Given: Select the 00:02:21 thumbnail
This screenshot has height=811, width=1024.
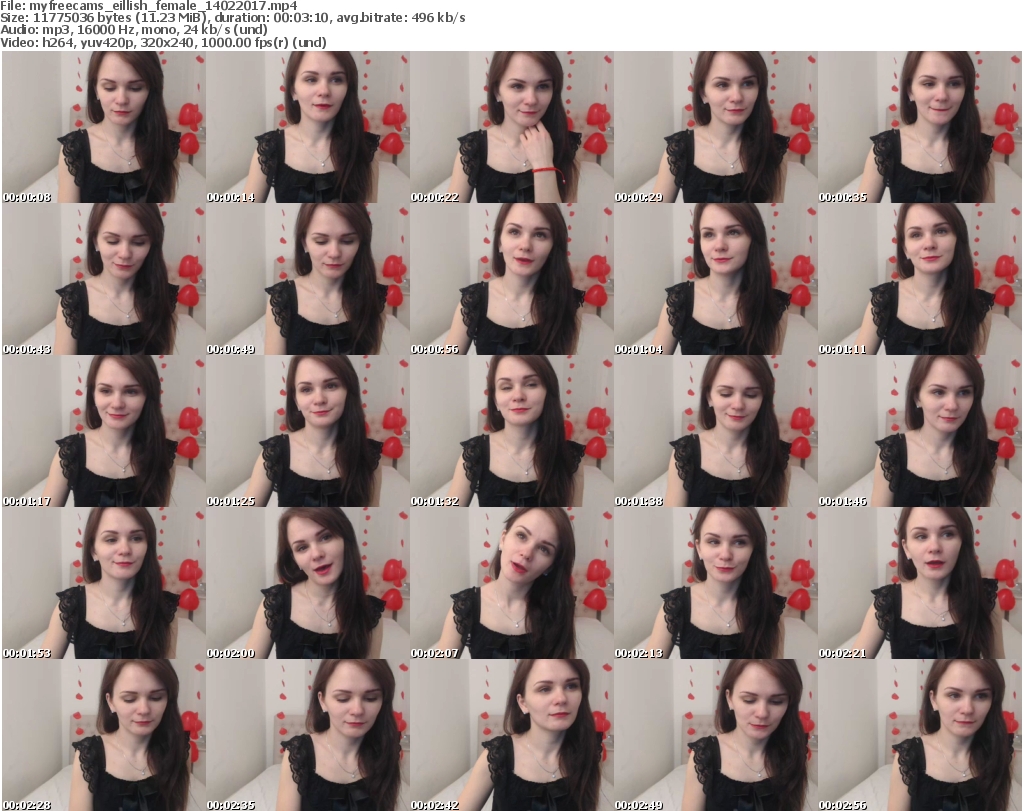Looking at the screenshot, I should pos(920,583).
